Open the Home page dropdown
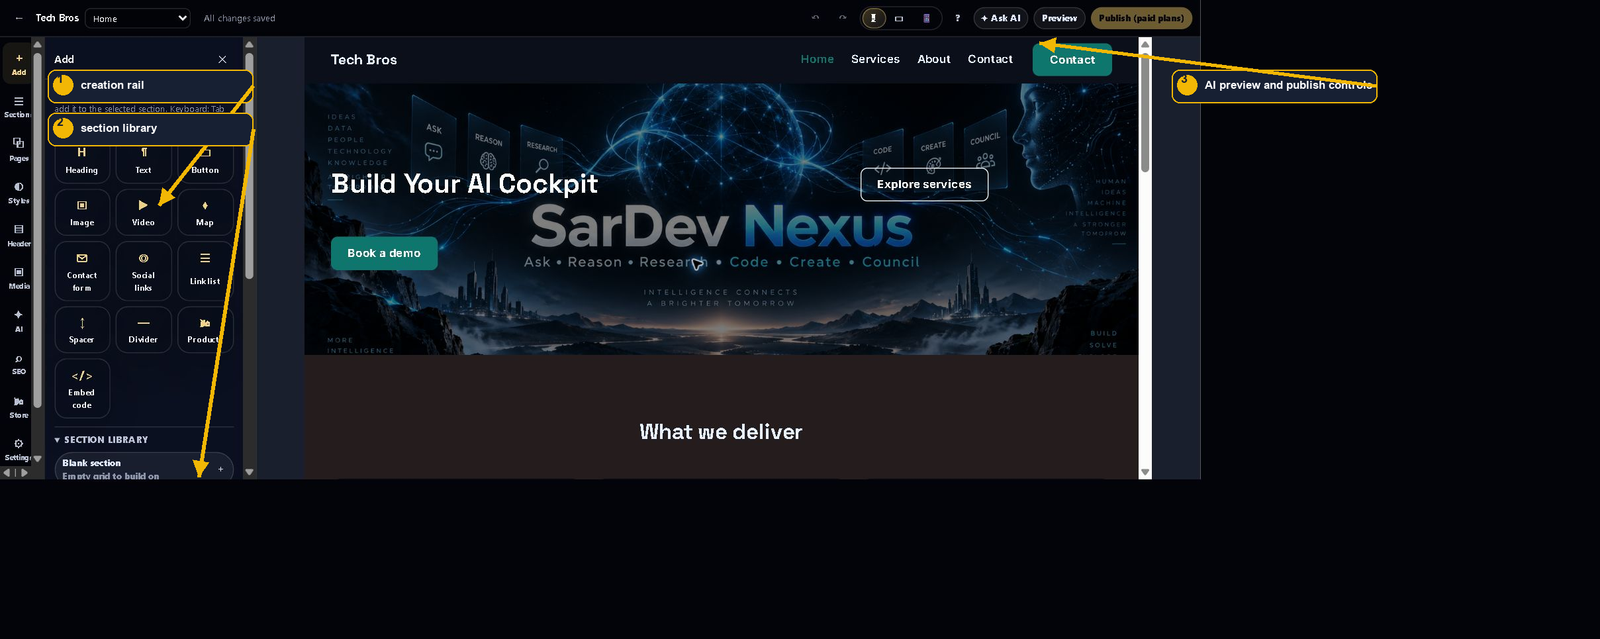This screenshot has width=1600, height=639. pos(137,18)
